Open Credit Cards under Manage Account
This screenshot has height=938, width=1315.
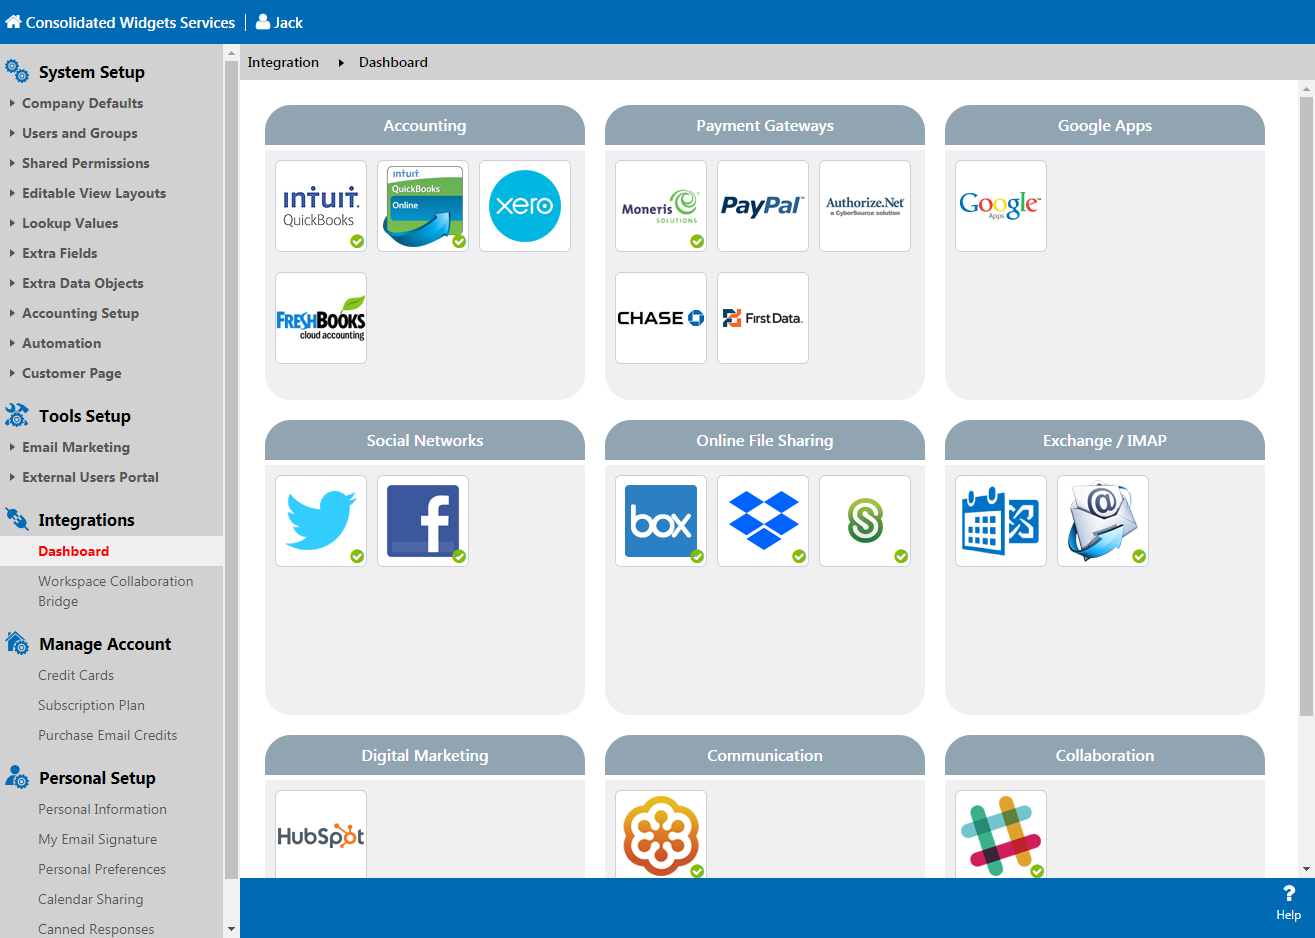[76, 675]
